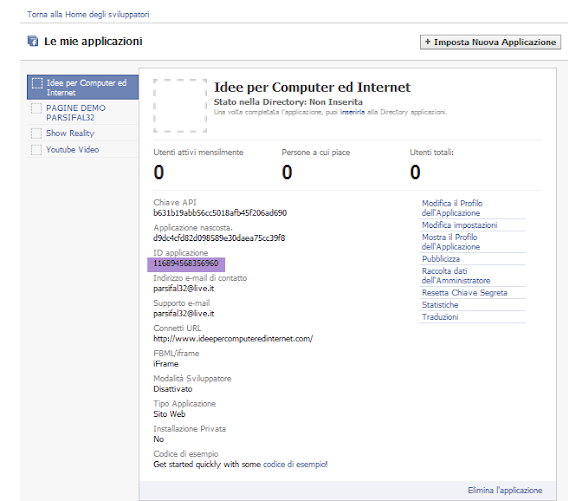Screen dimensions: 576x501
Task: Click the Pubblicizza link
Action: (440, 259)
